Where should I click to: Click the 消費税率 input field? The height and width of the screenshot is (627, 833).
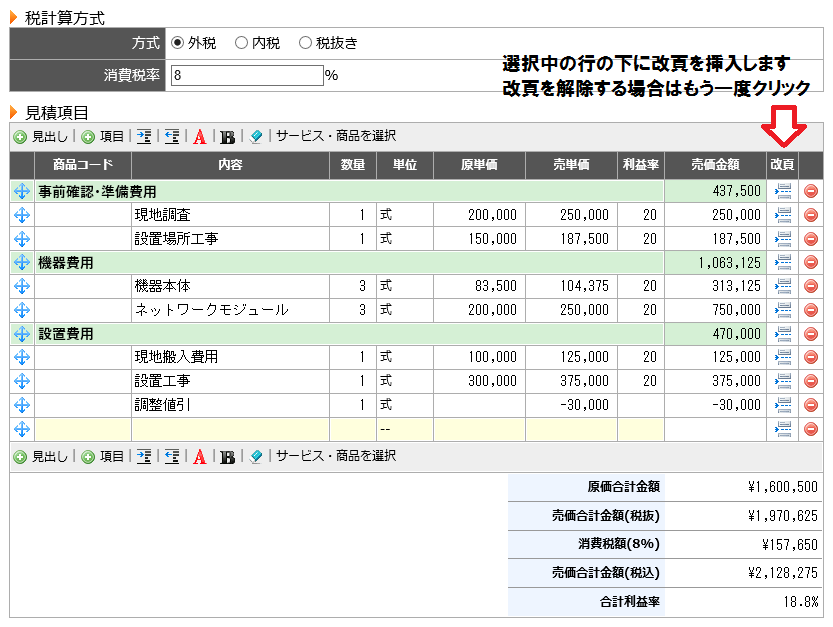coord(247,75)
